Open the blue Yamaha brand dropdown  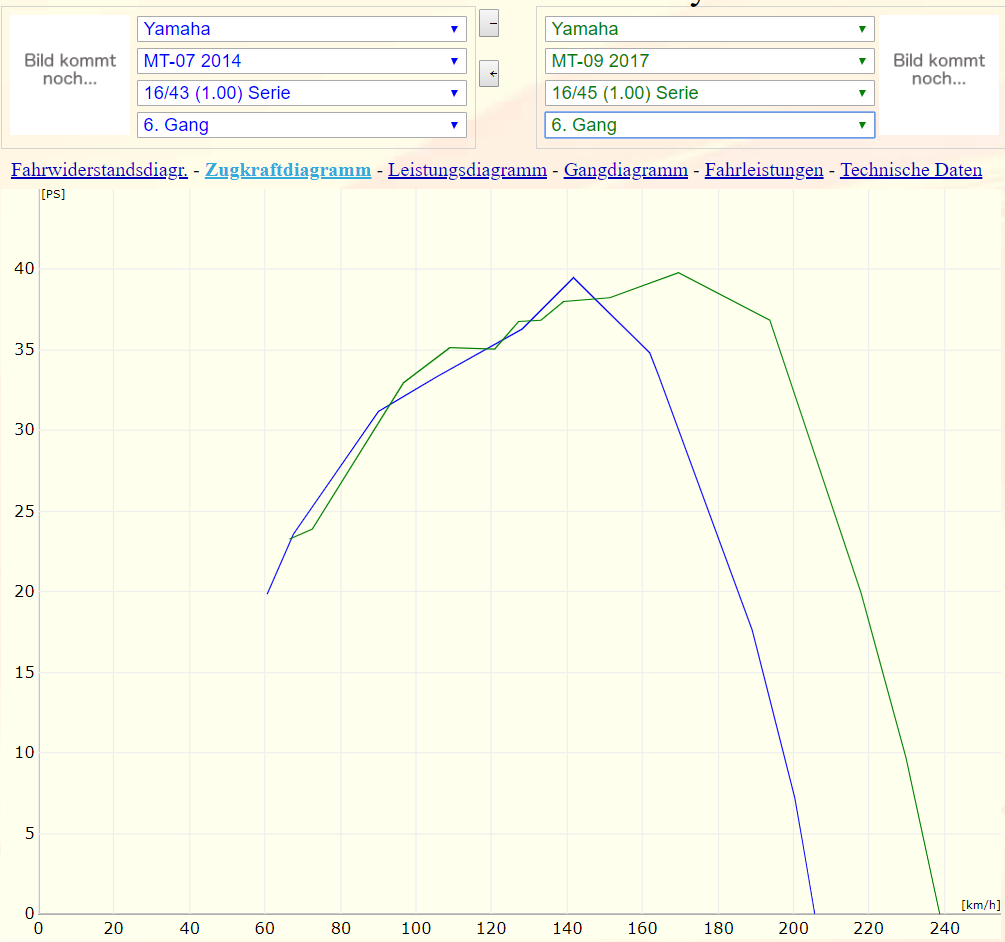[301, 29]
